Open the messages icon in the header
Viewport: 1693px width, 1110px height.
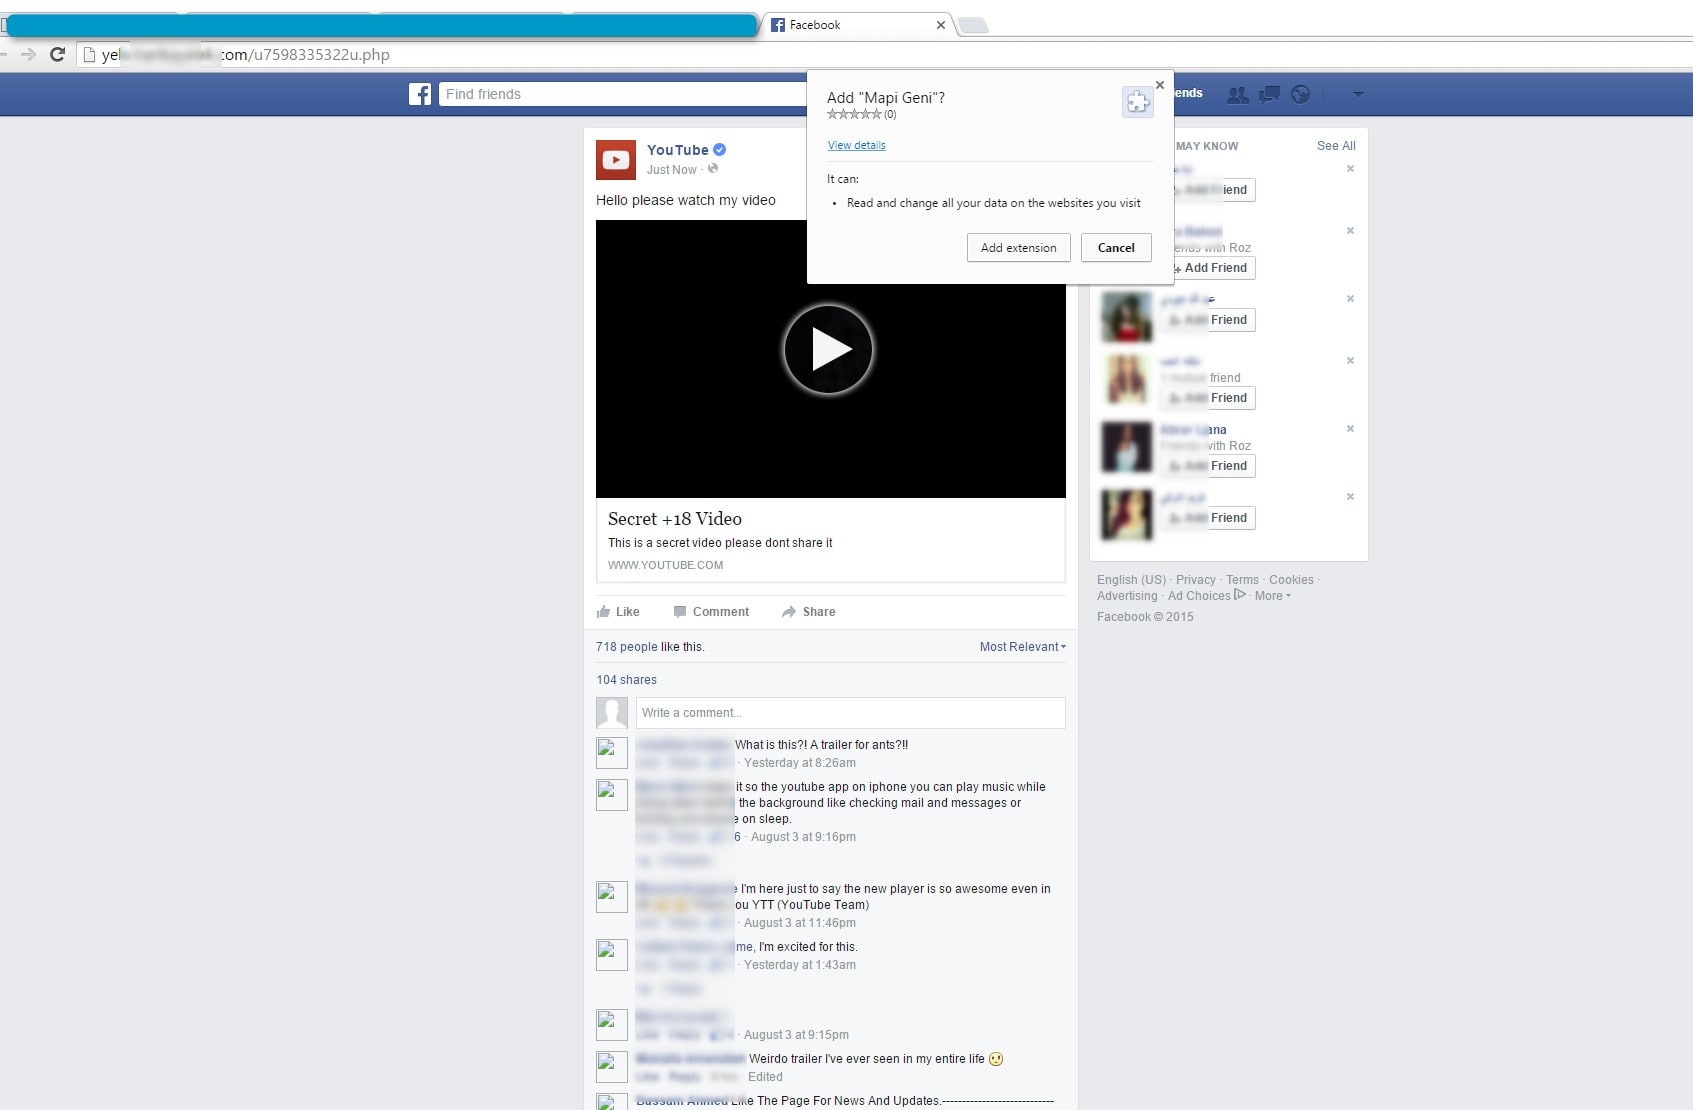[x=1269, y=94]
